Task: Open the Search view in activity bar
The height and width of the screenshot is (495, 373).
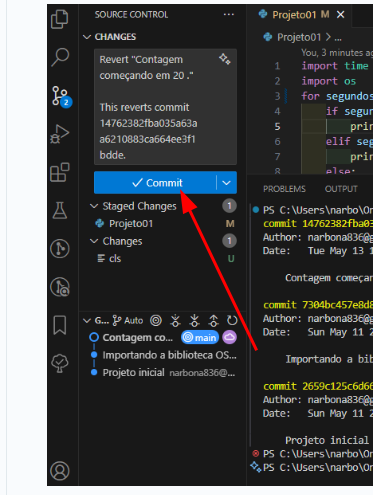Action: (x=60, y=57)
